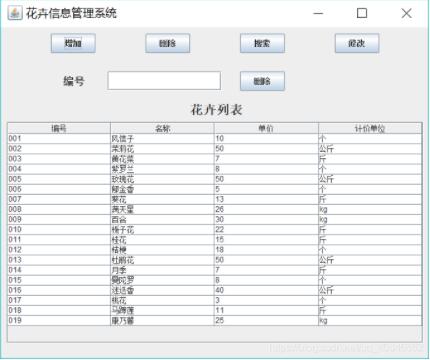Image resolution: width=430 pixels, height=360 pixels.
Task: Select the 杜鹃花 name cell
Action: click(162, 260)
